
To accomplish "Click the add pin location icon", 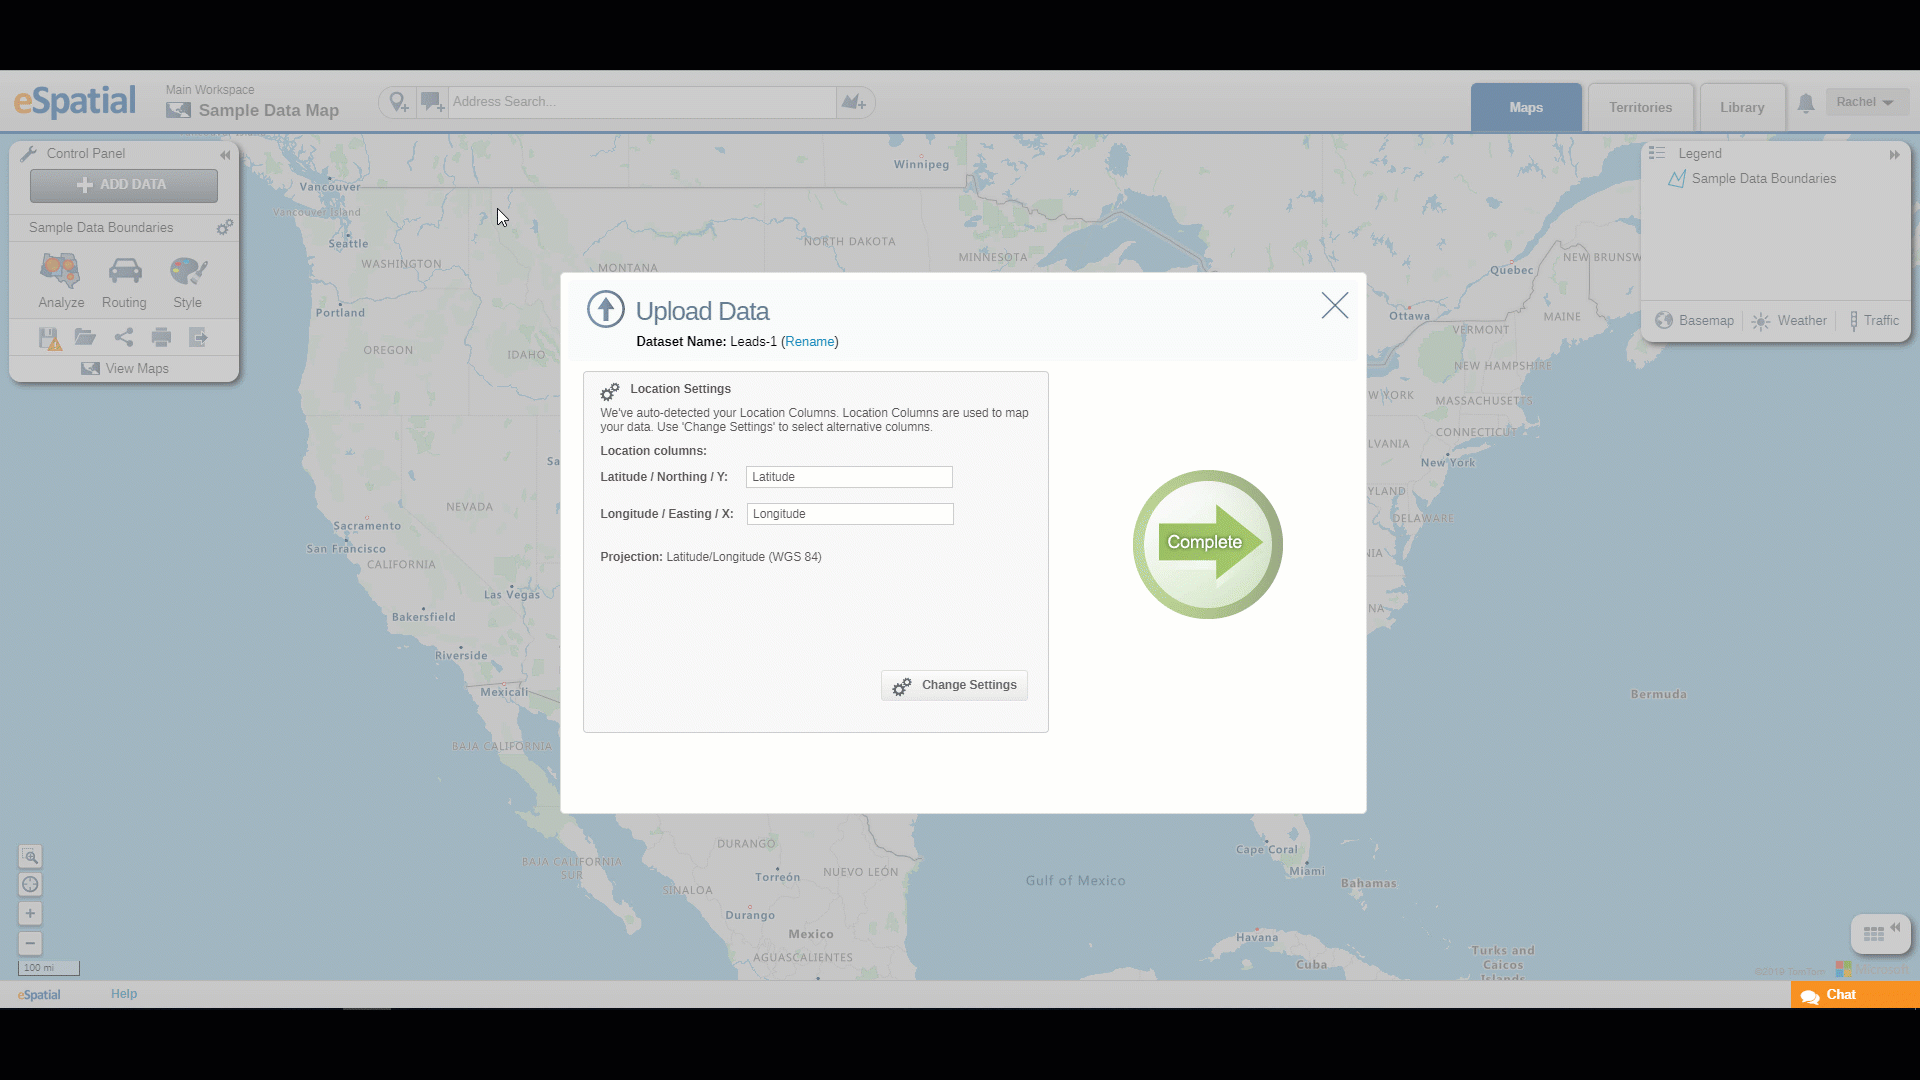I will (399, 102).
